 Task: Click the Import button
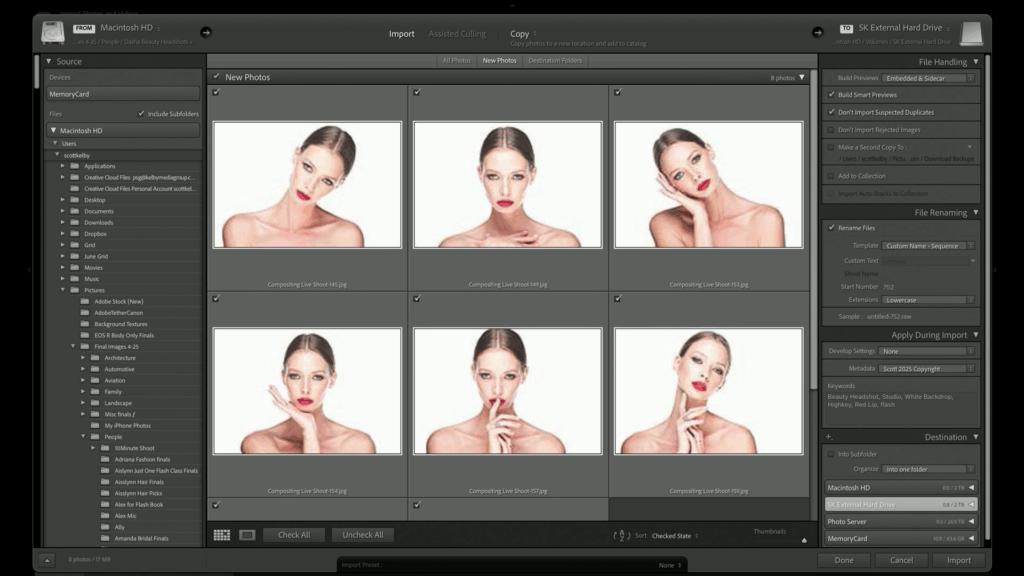point(958,560)
